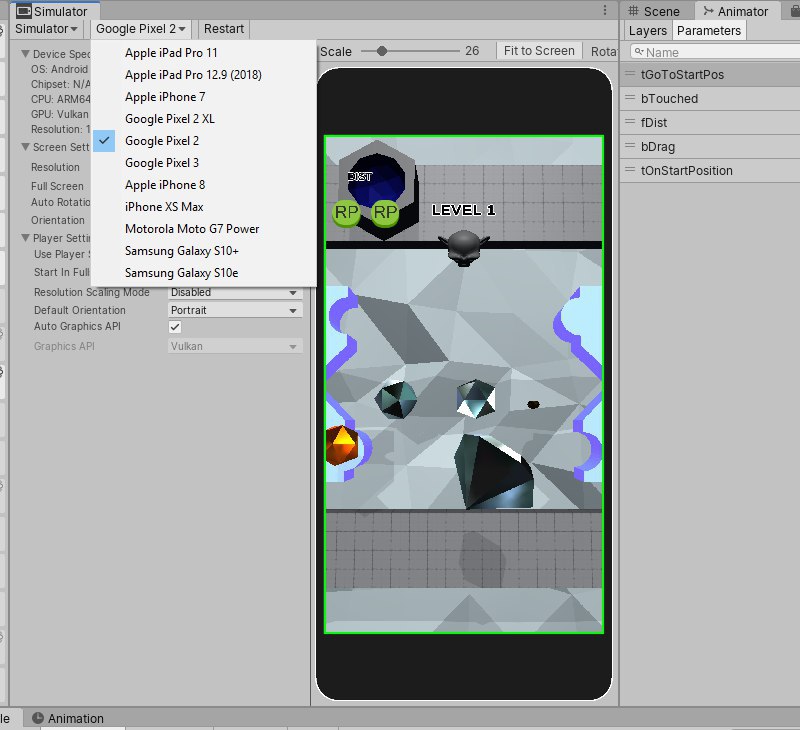The image size is (800, 730).
Task: Collapse the Player Settings section
Action: pyautogui.click(x=25, y=238)
